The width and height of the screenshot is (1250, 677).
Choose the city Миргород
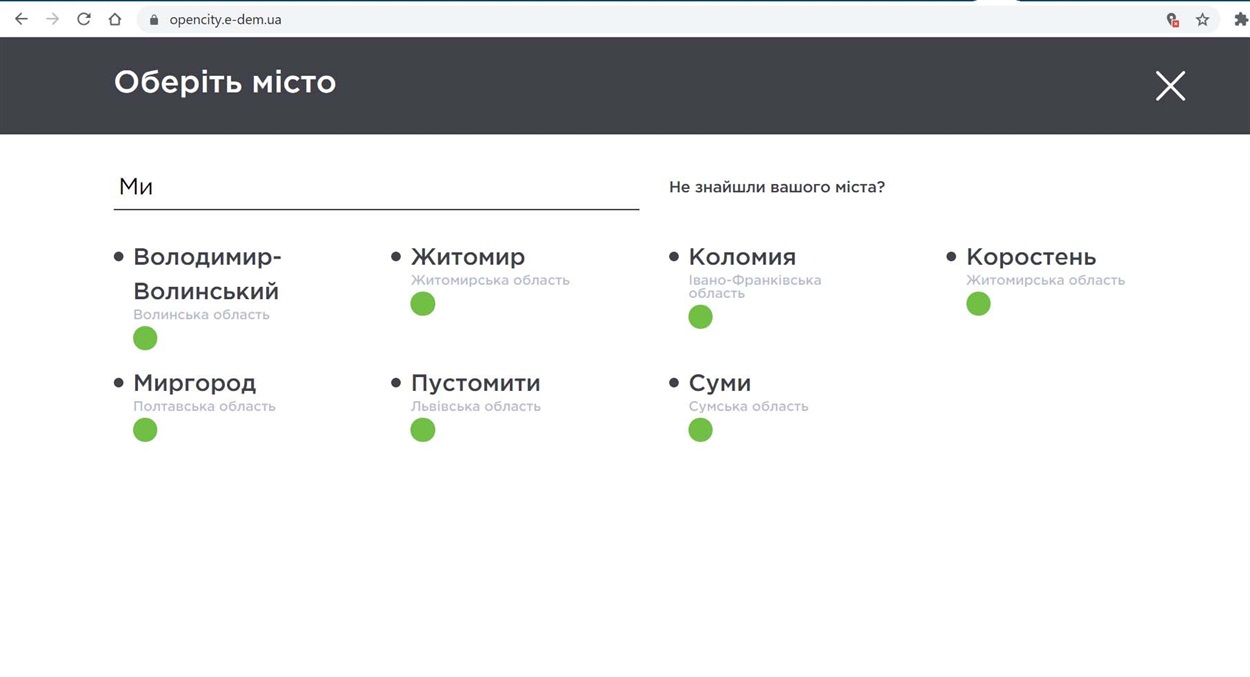[x=195, y=383]
